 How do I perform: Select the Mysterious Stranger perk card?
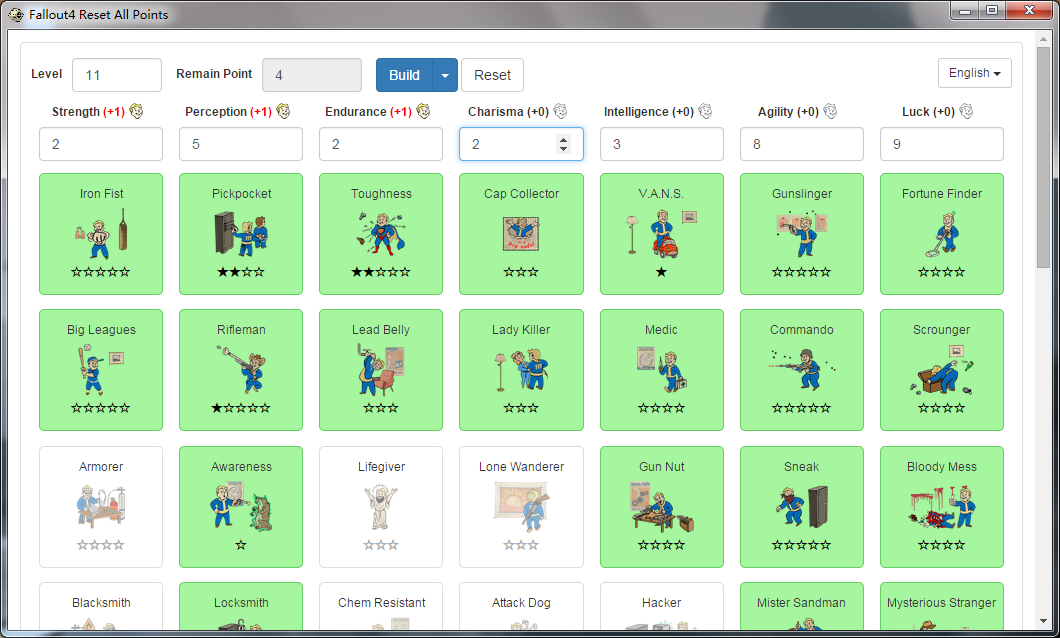pos(942,607)
